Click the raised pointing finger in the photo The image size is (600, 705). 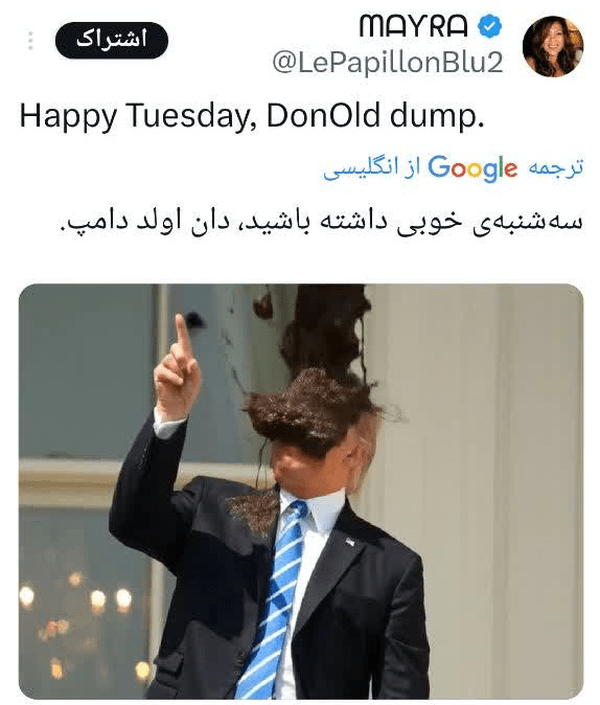click(183, 337)
